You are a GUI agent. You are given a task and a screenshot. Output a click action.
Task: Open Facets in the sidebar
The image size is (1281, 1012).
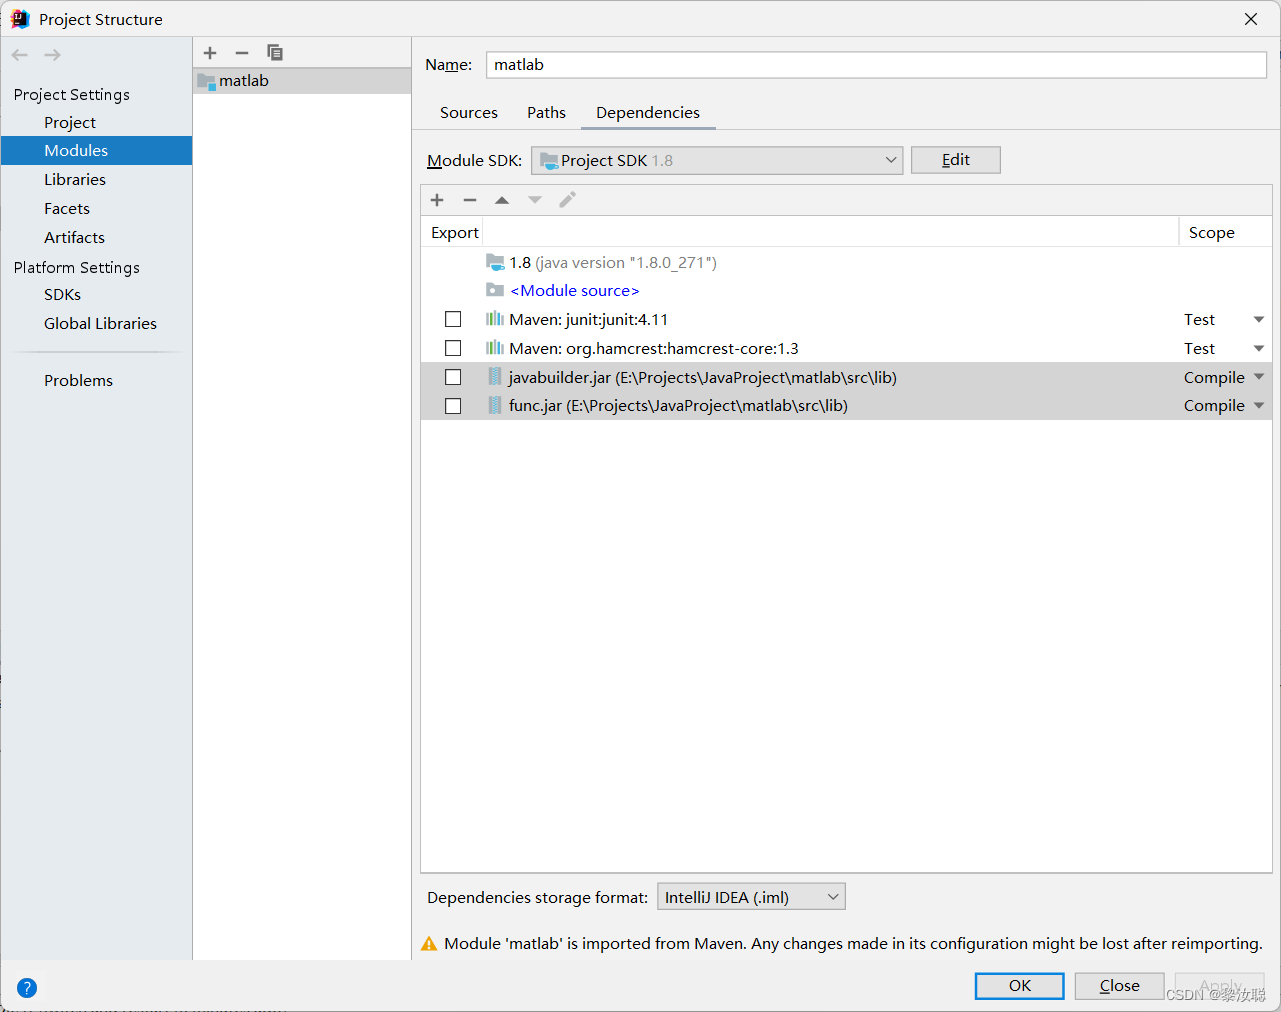pyautogui.click(x=67, y=208)
